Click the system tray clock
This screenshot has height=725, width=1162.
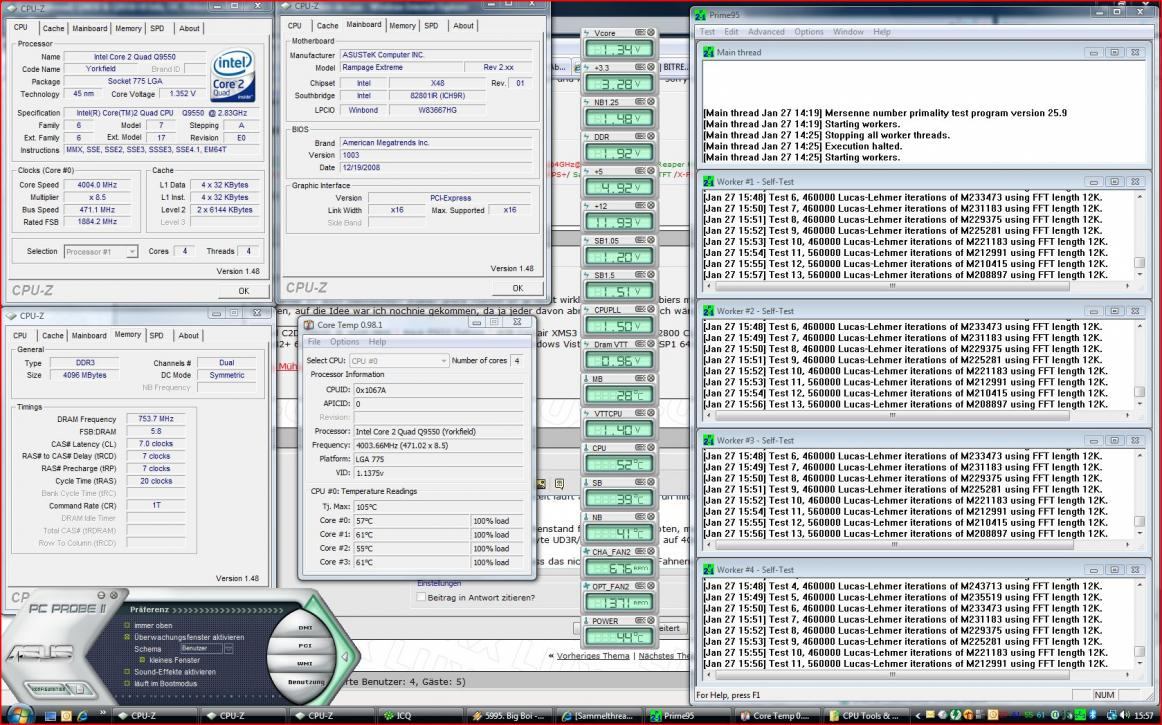pyautogui.click(x=1143, y=715)
